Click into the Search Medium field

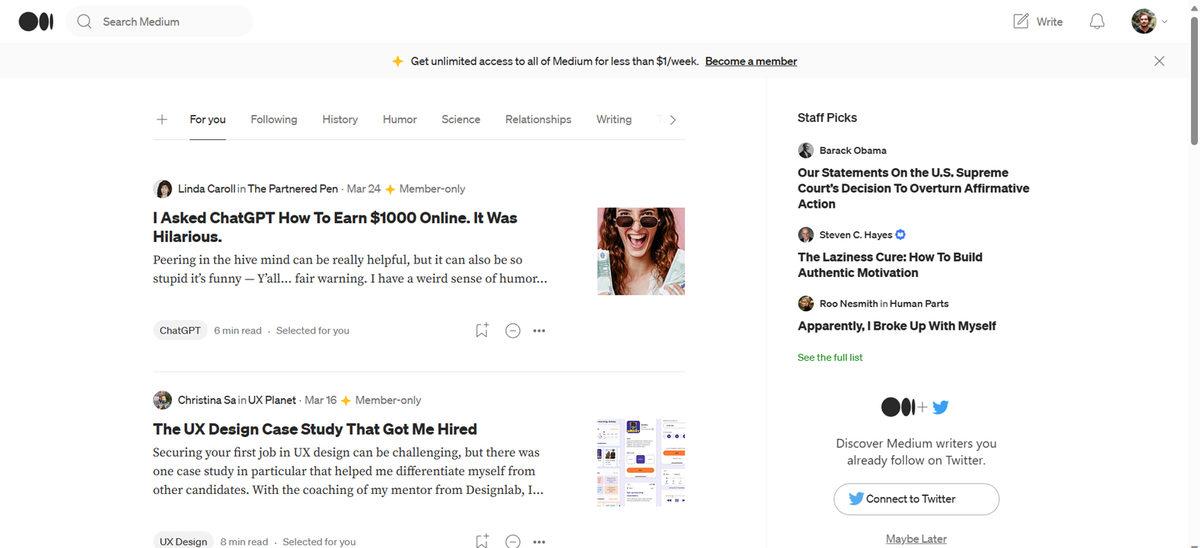coord(170,21)
